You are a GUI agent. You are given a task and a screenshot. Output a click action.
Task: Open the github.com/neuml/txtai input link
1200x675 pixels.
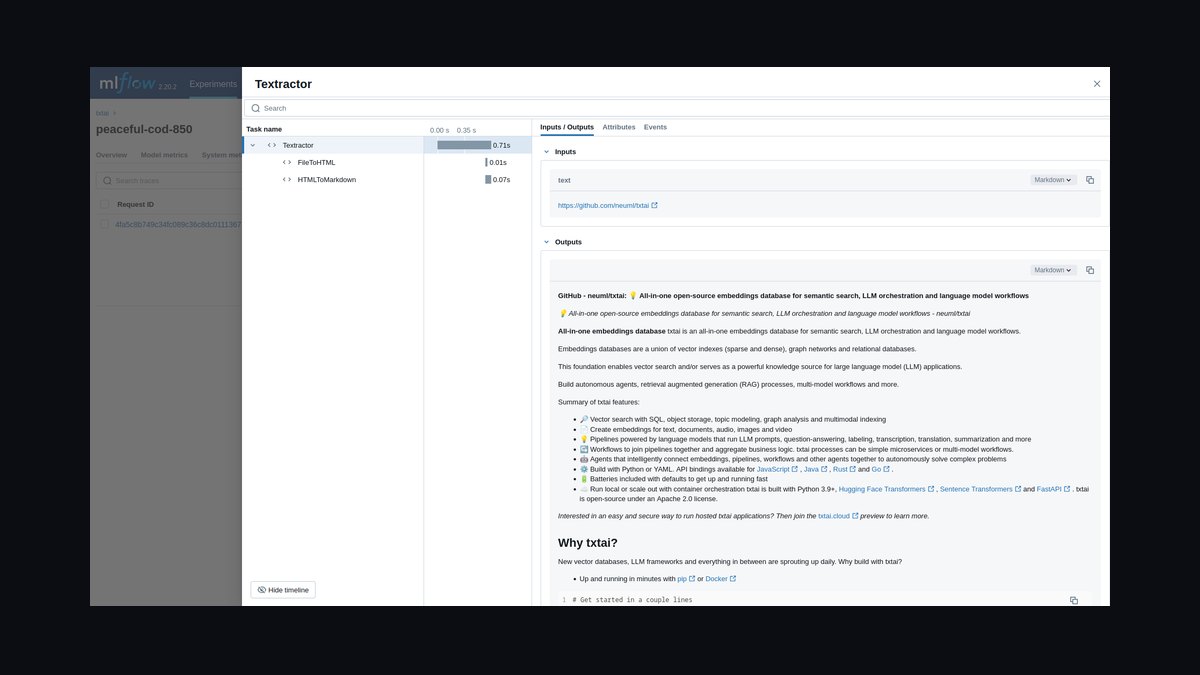point(607,205)
